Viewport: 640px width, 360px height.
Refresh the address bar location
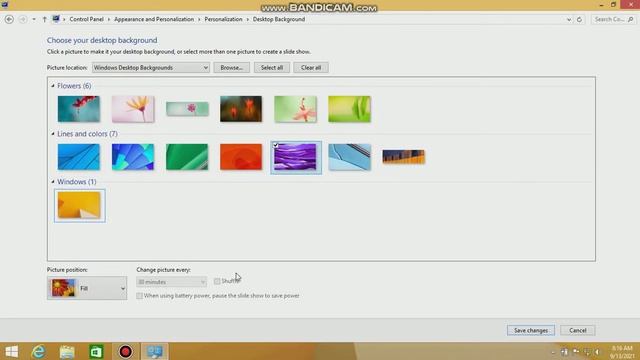click(579, 19)
